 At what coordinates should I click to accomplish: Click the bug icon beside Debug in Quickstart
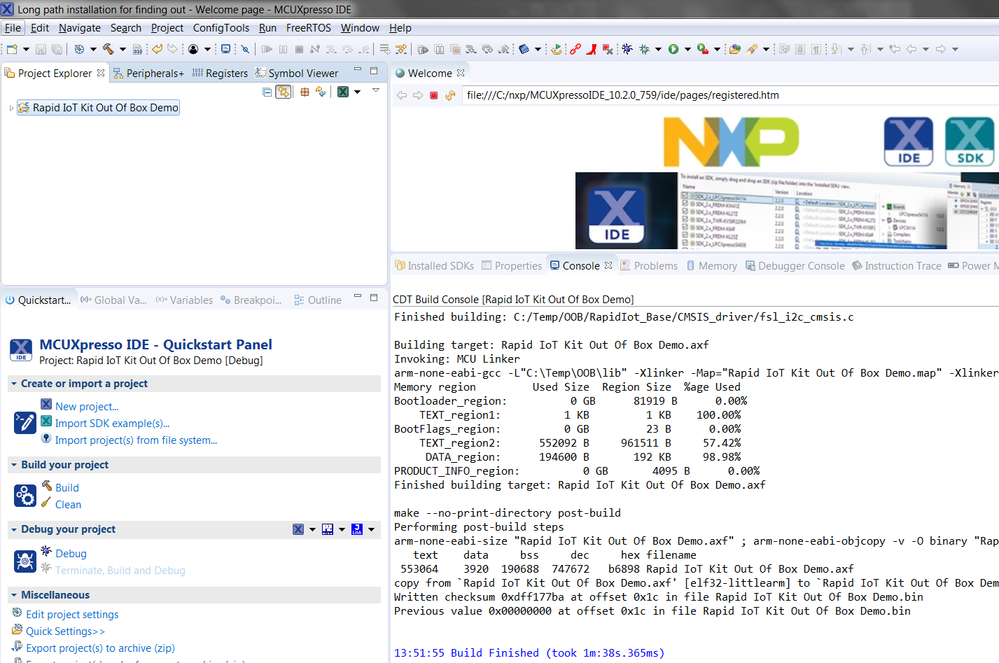click(46, 552)
